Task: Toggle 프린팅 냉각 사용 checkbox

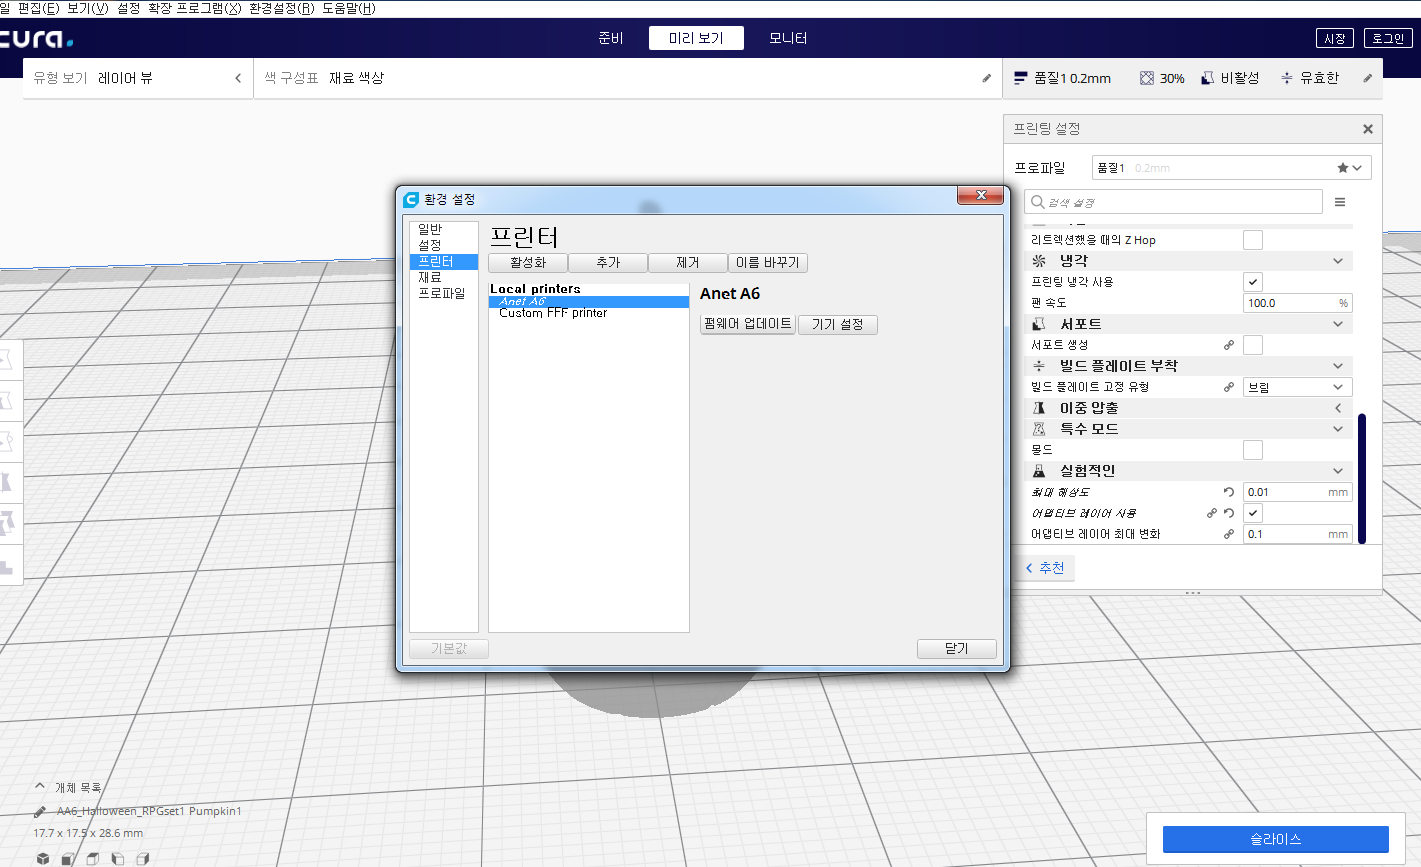Action: pyautogui.click(x=1253, y=282)
